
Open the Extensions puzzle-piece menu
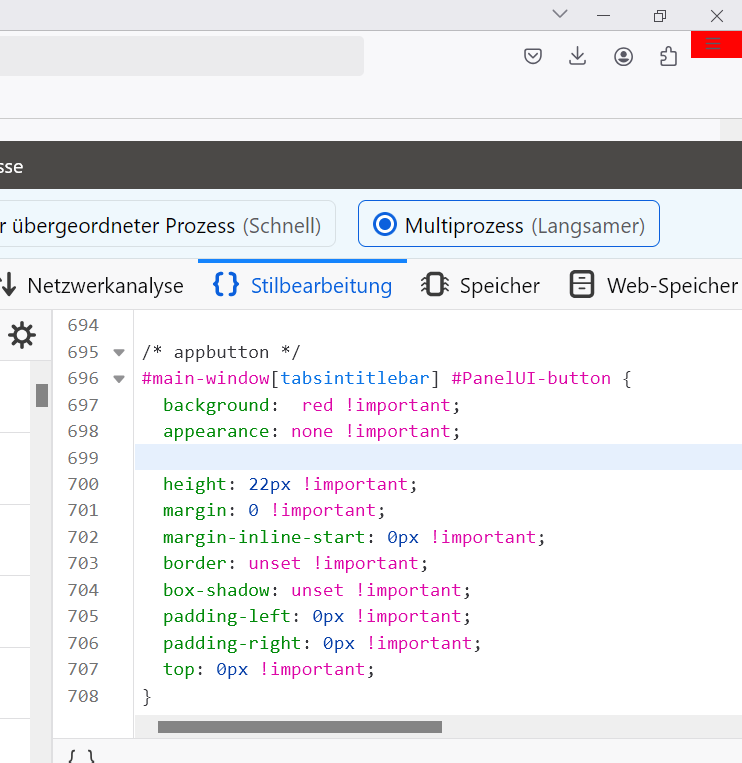[x=669, y=56]
